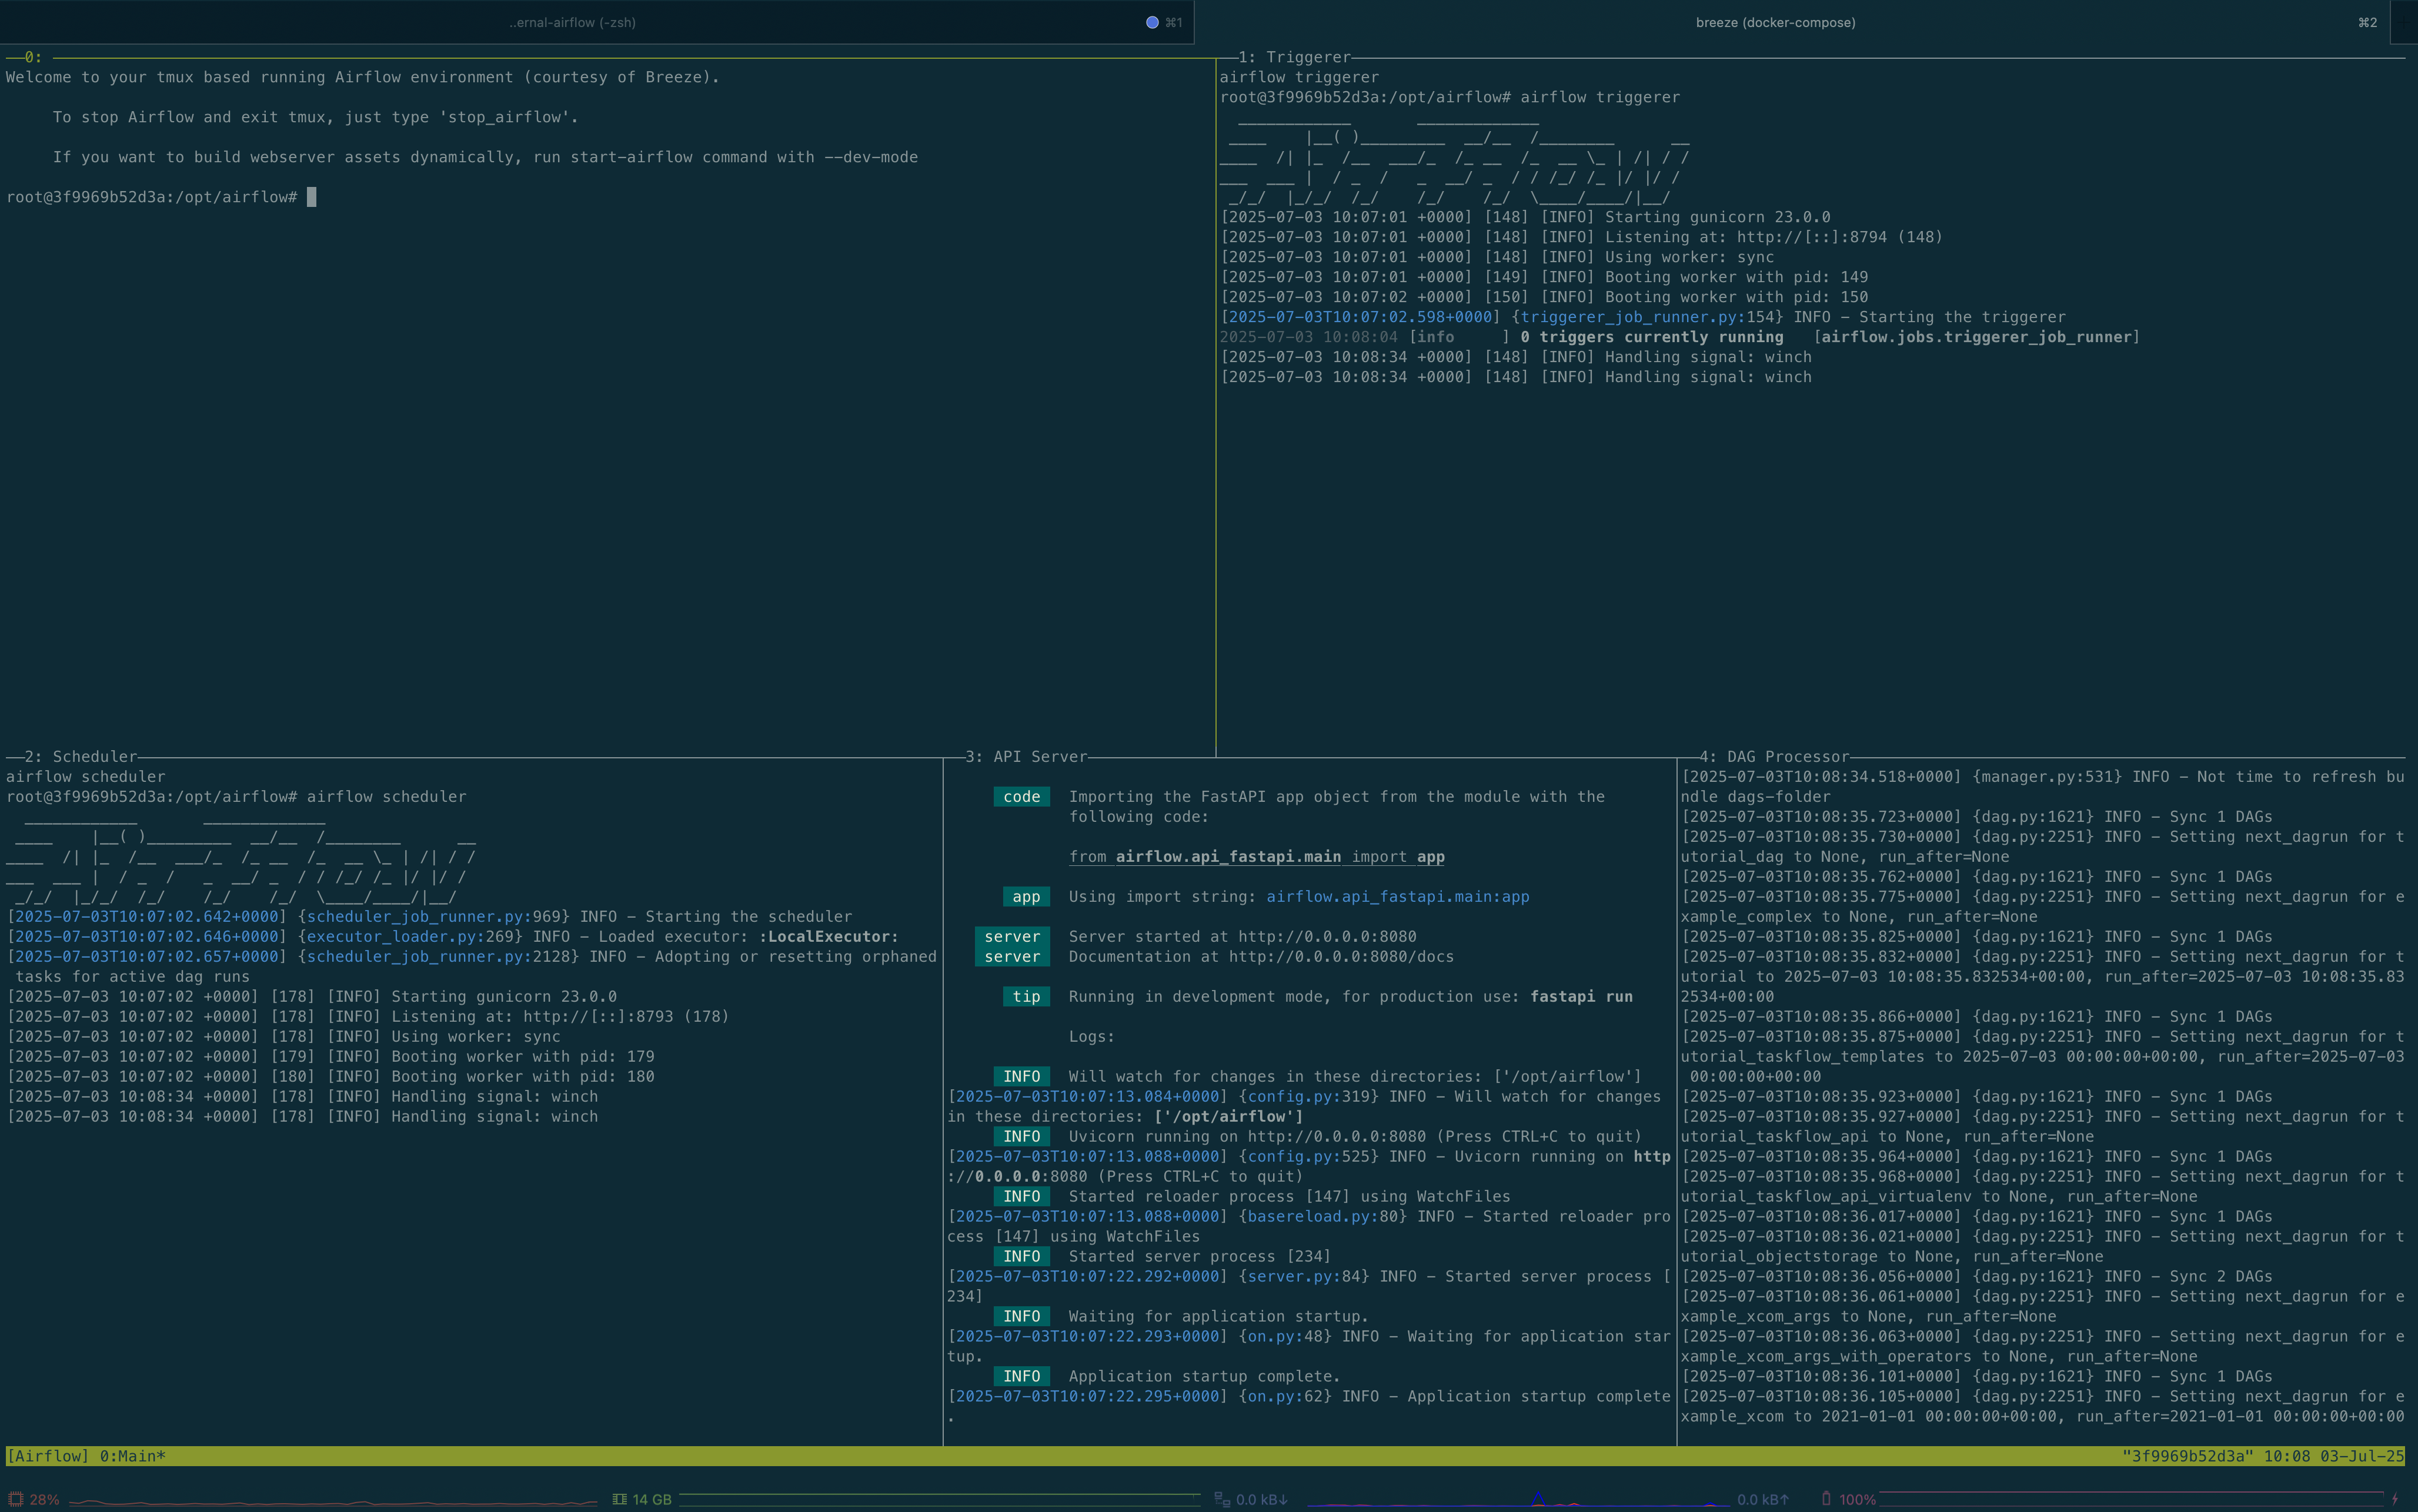Select the 0:Main* window in the tmux status bar
Screen dimensions: 2418x1512
click(133, 1456)
